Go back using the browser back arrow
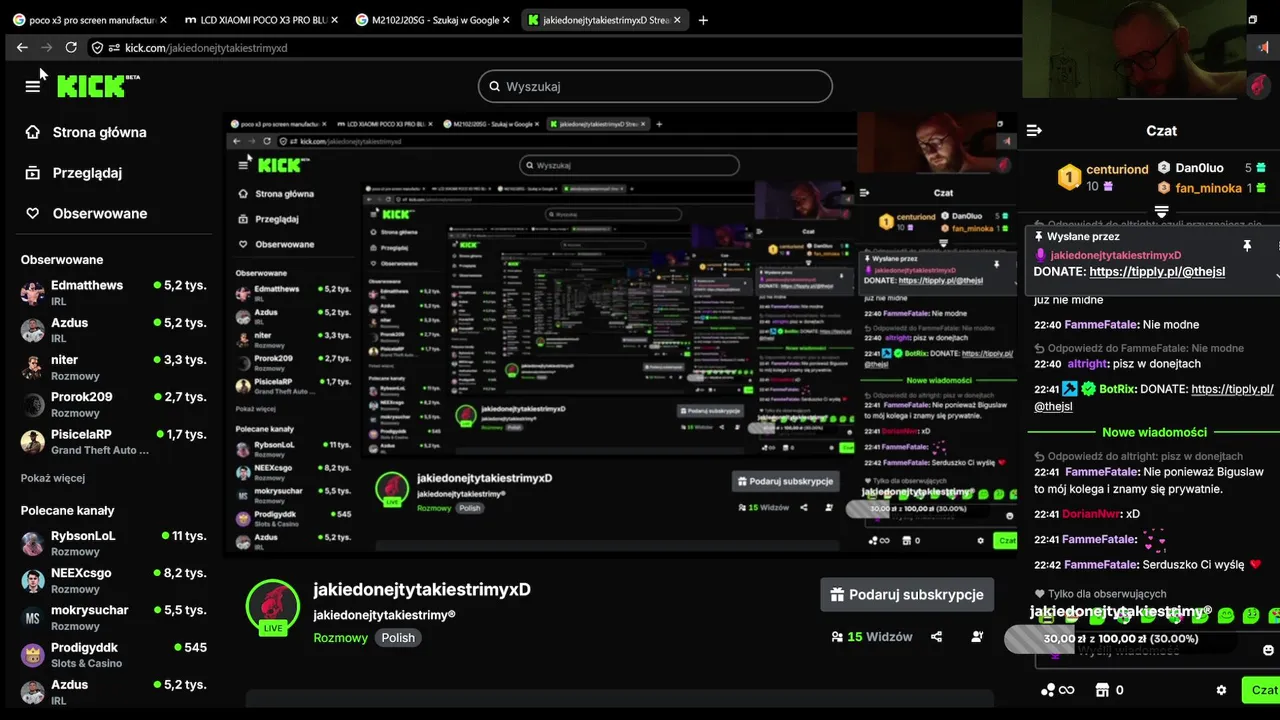This screenshot has width=1280, height=720. point(22,47)
